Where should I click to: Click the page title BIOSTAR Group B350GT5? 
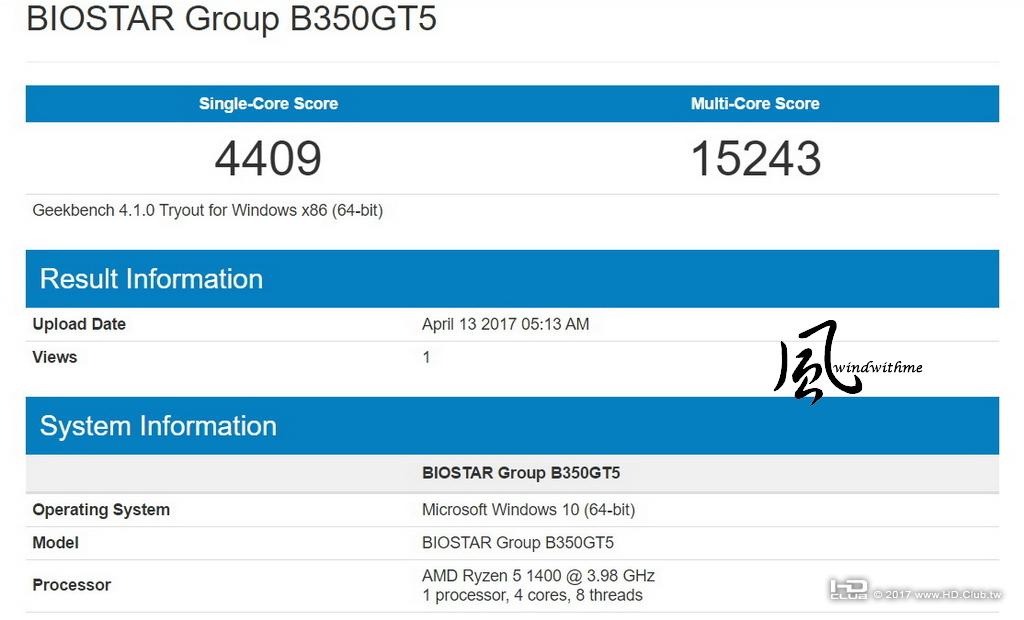click(231, 19)
